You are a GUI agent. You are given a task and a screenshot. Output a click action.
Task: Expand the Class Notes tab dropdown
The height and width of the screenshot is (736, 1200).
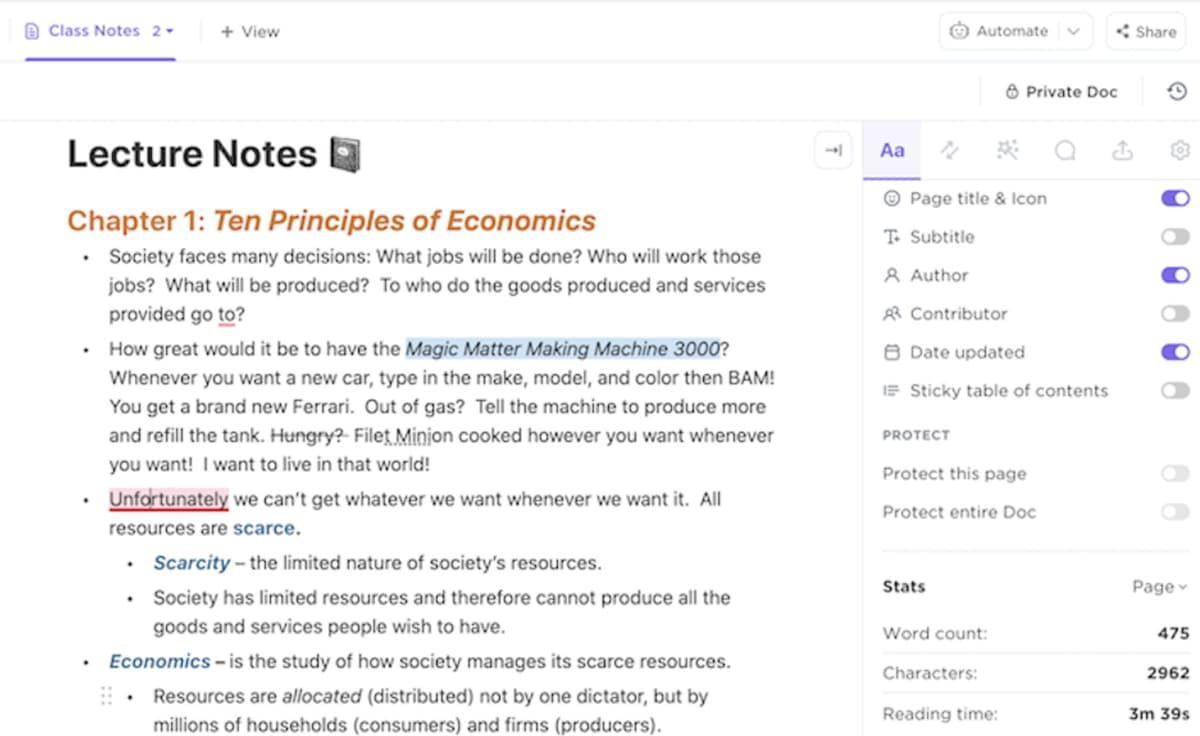163,31
